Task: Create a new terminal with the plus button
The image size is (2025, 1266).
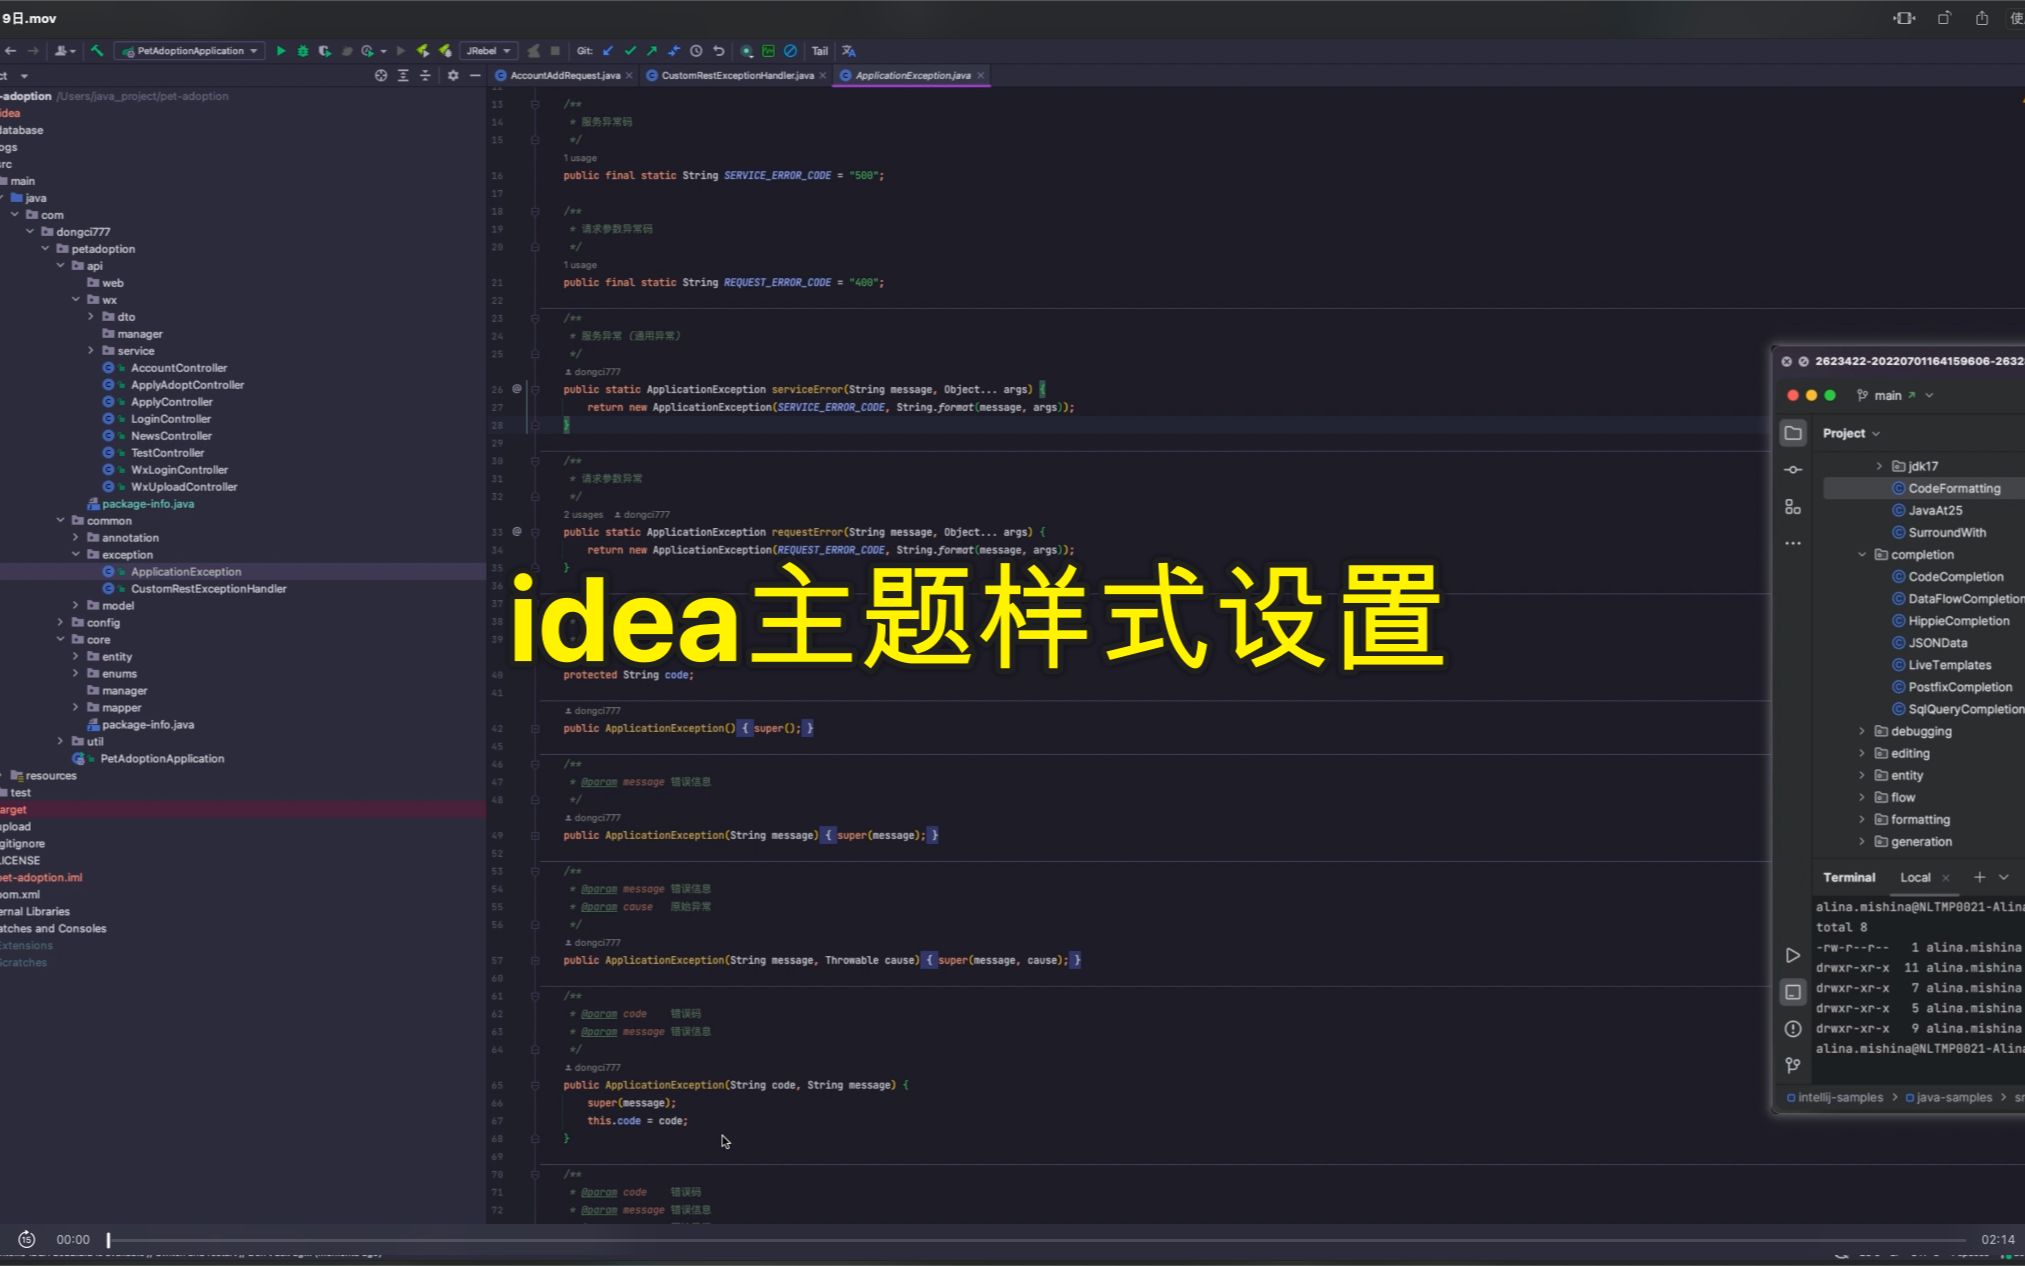Action: coord(1981,877)
